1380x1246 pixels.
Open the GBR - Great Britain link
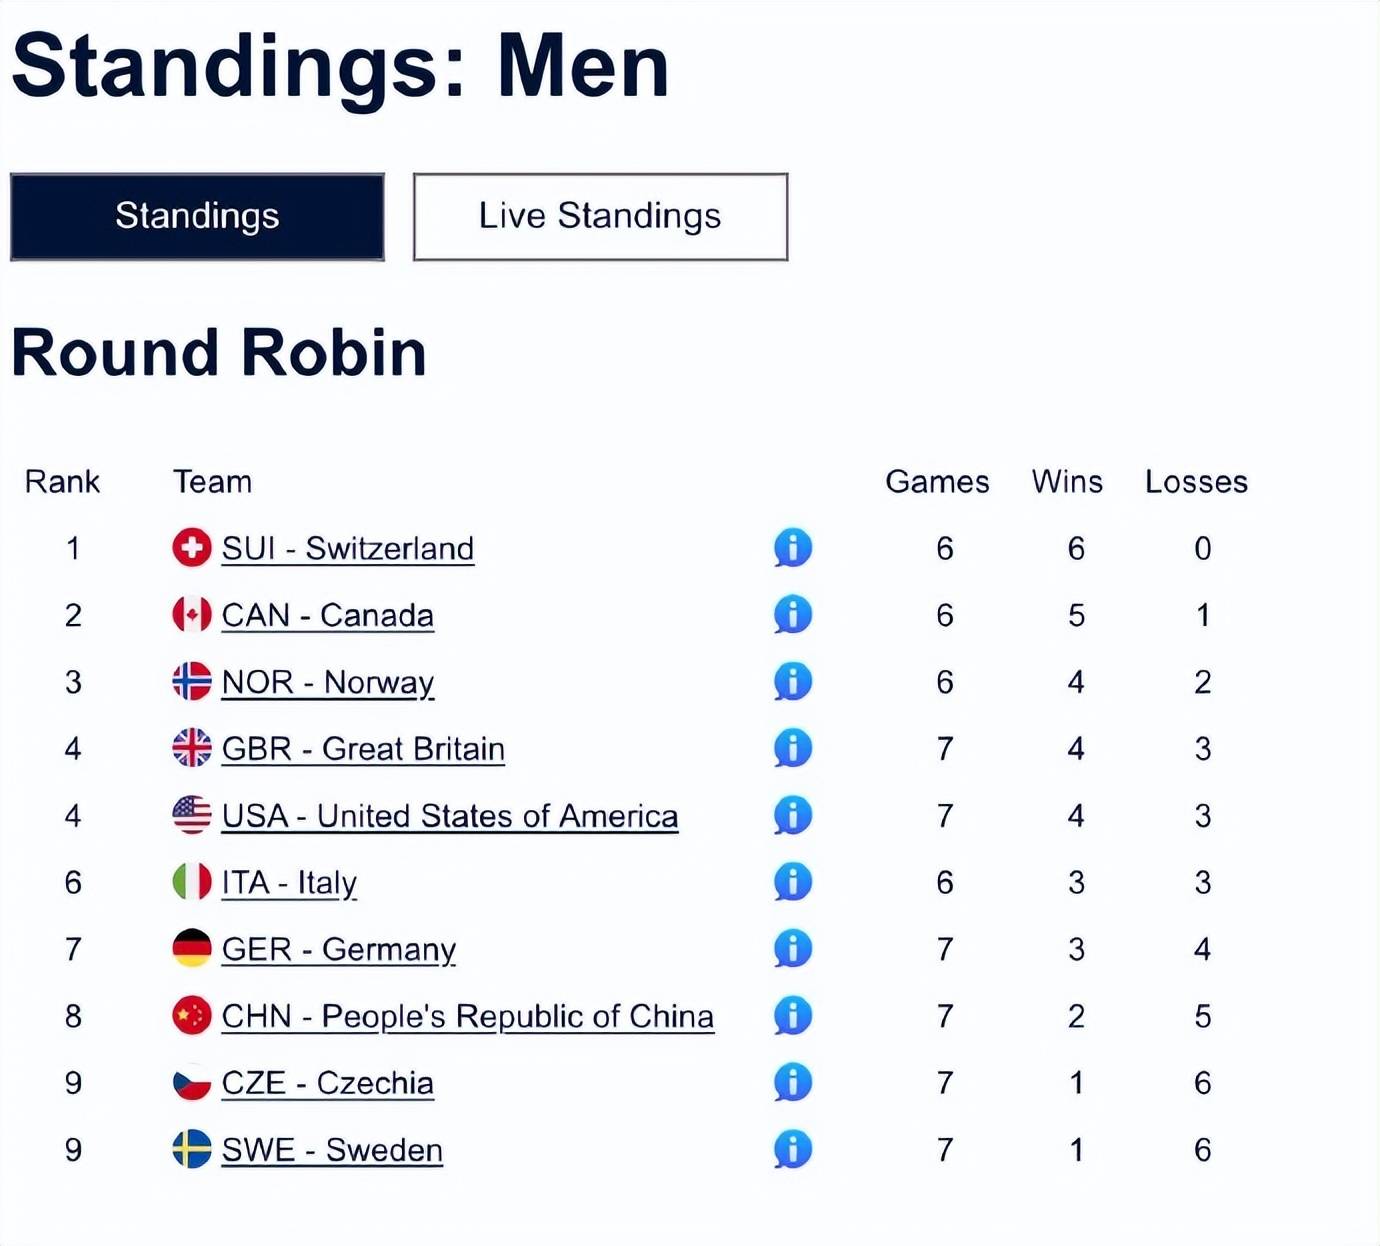coord(362,749)
